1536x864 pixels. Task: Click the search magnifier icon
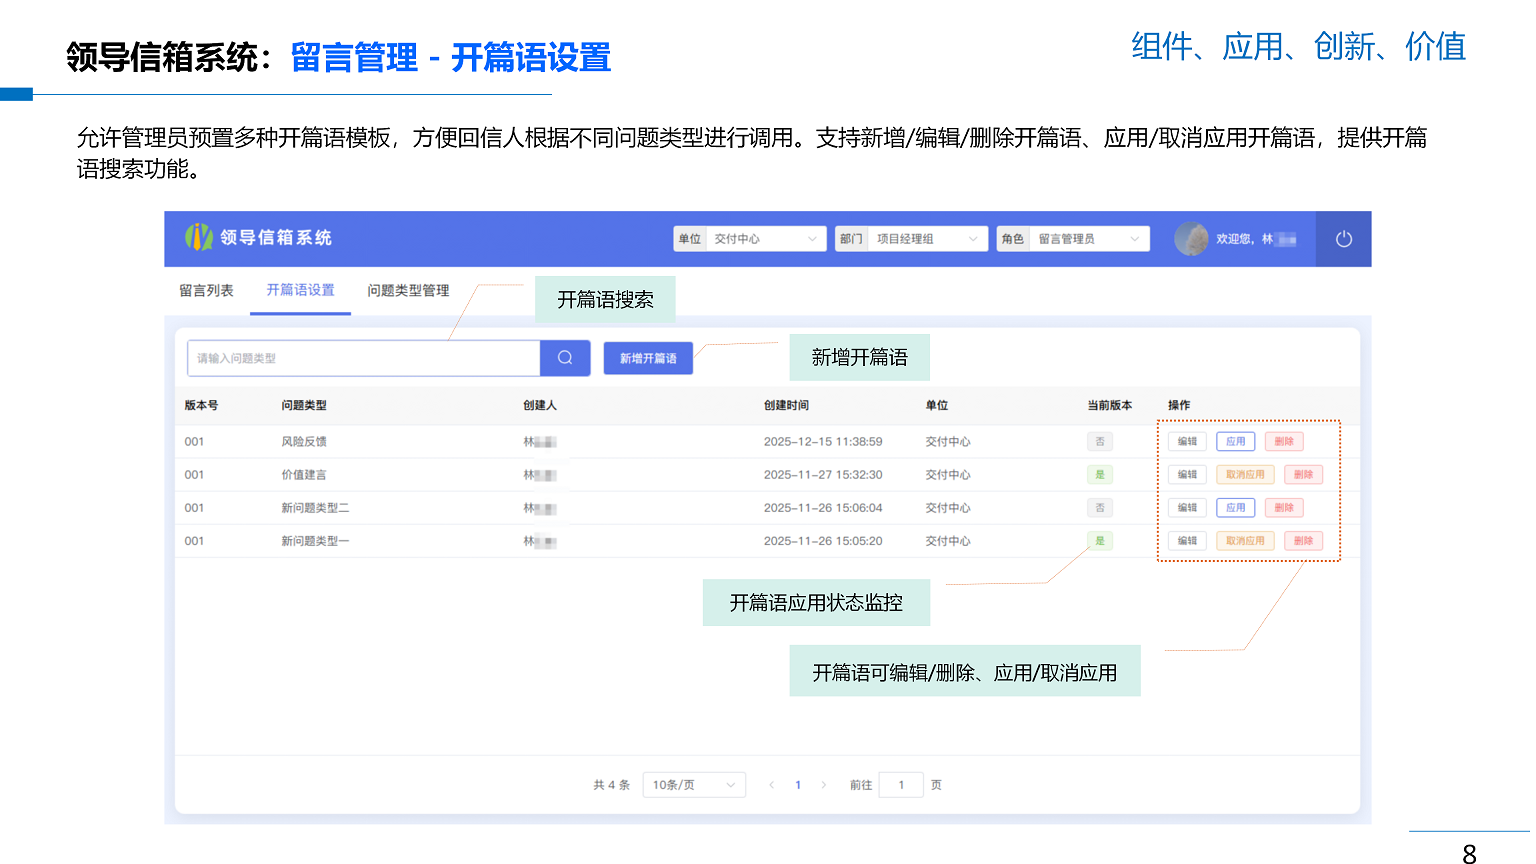tap(565, 358)
